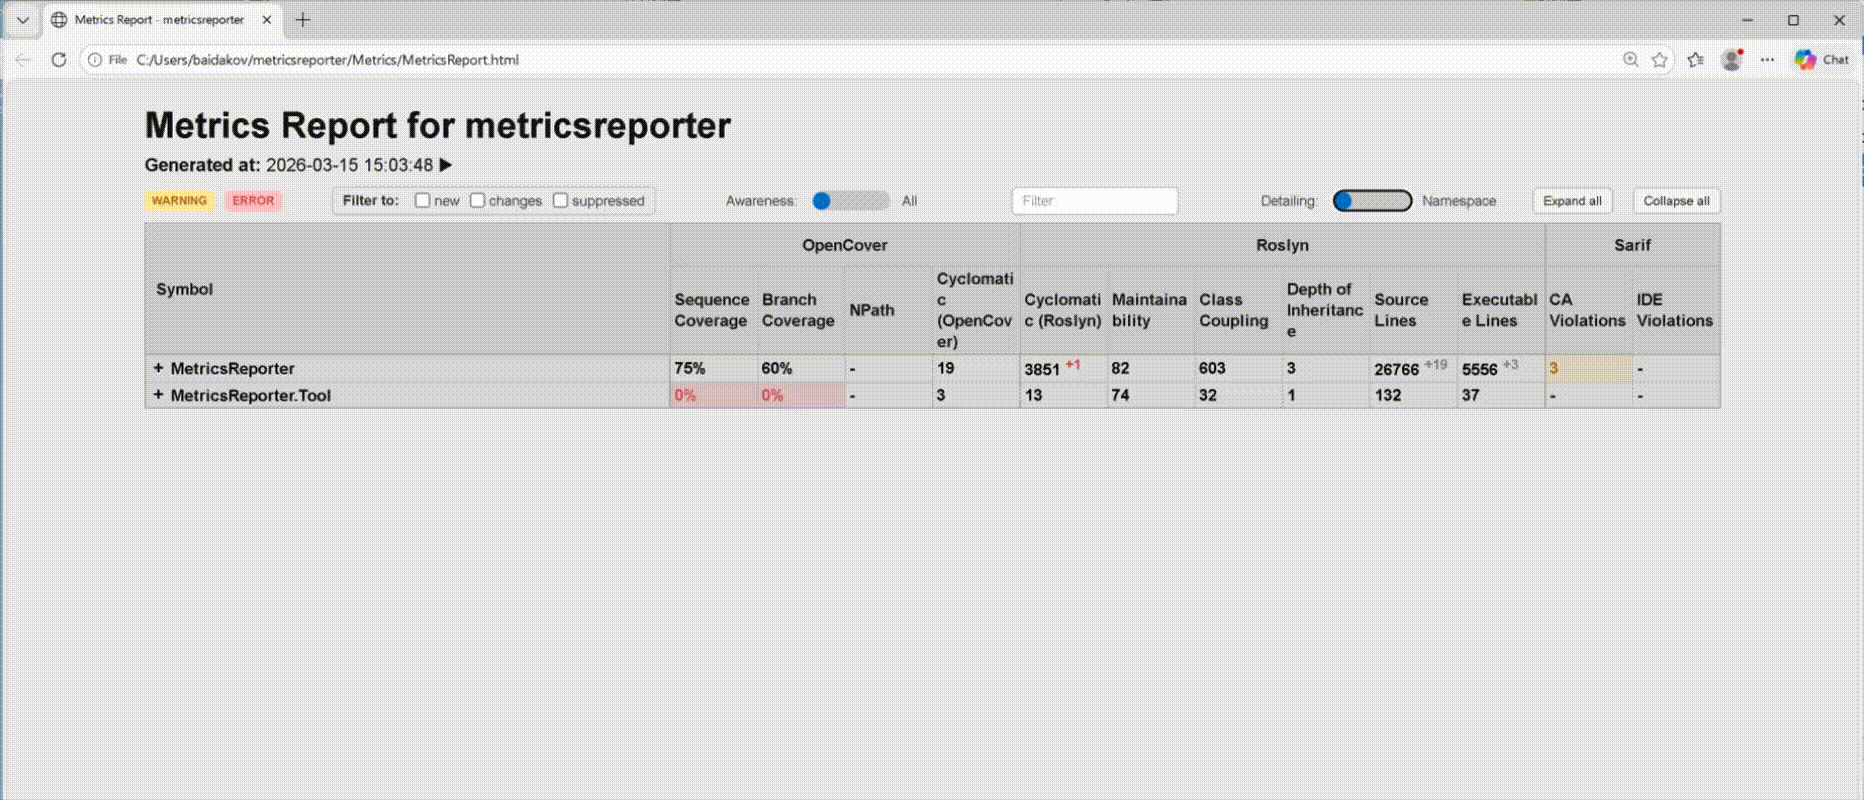Open the Copilot Chat button
This screenshot has height=800, width=1864.
click(1821, 60)
